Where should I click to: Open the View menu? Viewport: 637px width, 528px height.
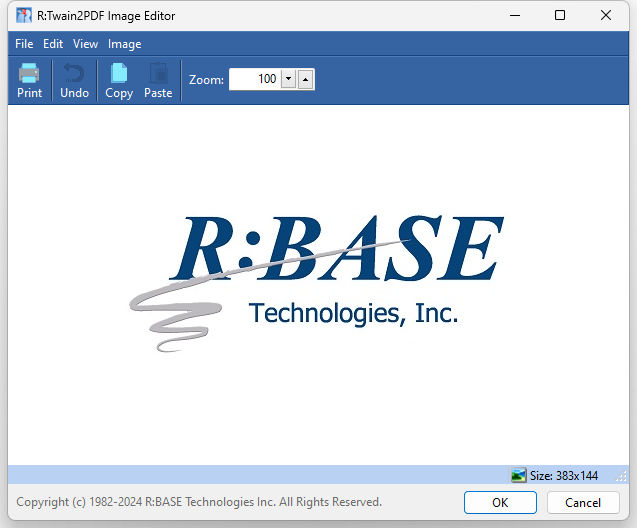coord(85,44)
